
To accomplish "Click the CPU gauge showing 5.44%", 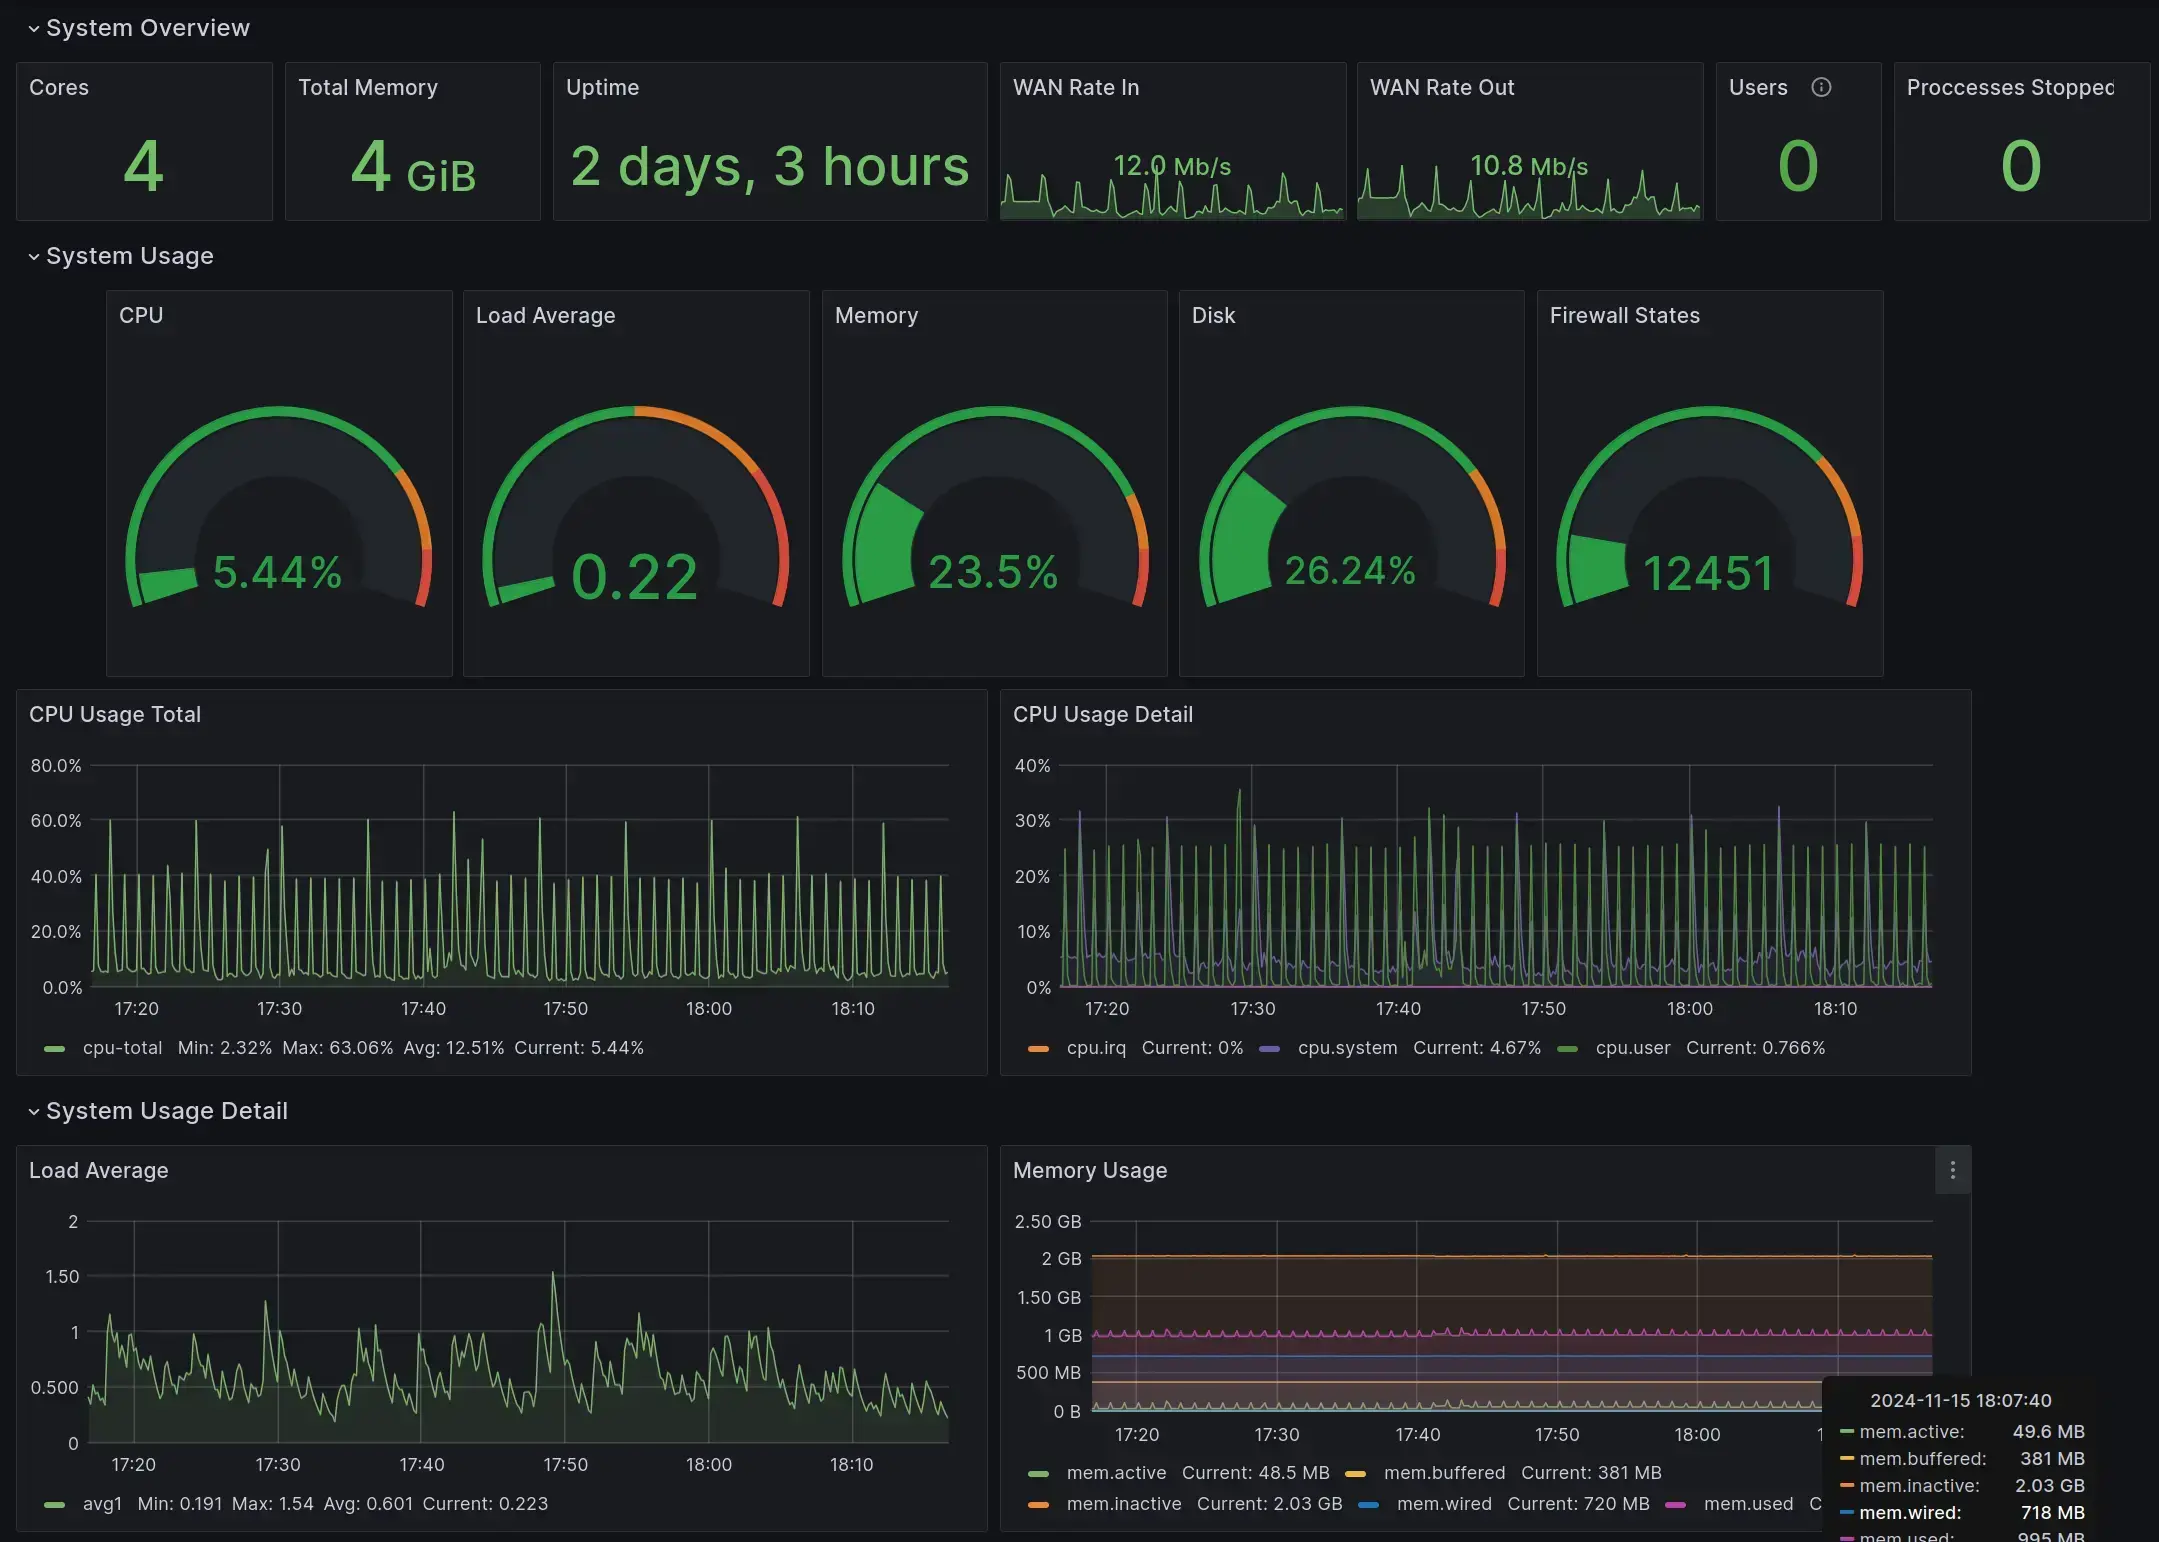I will click(278, 508).
